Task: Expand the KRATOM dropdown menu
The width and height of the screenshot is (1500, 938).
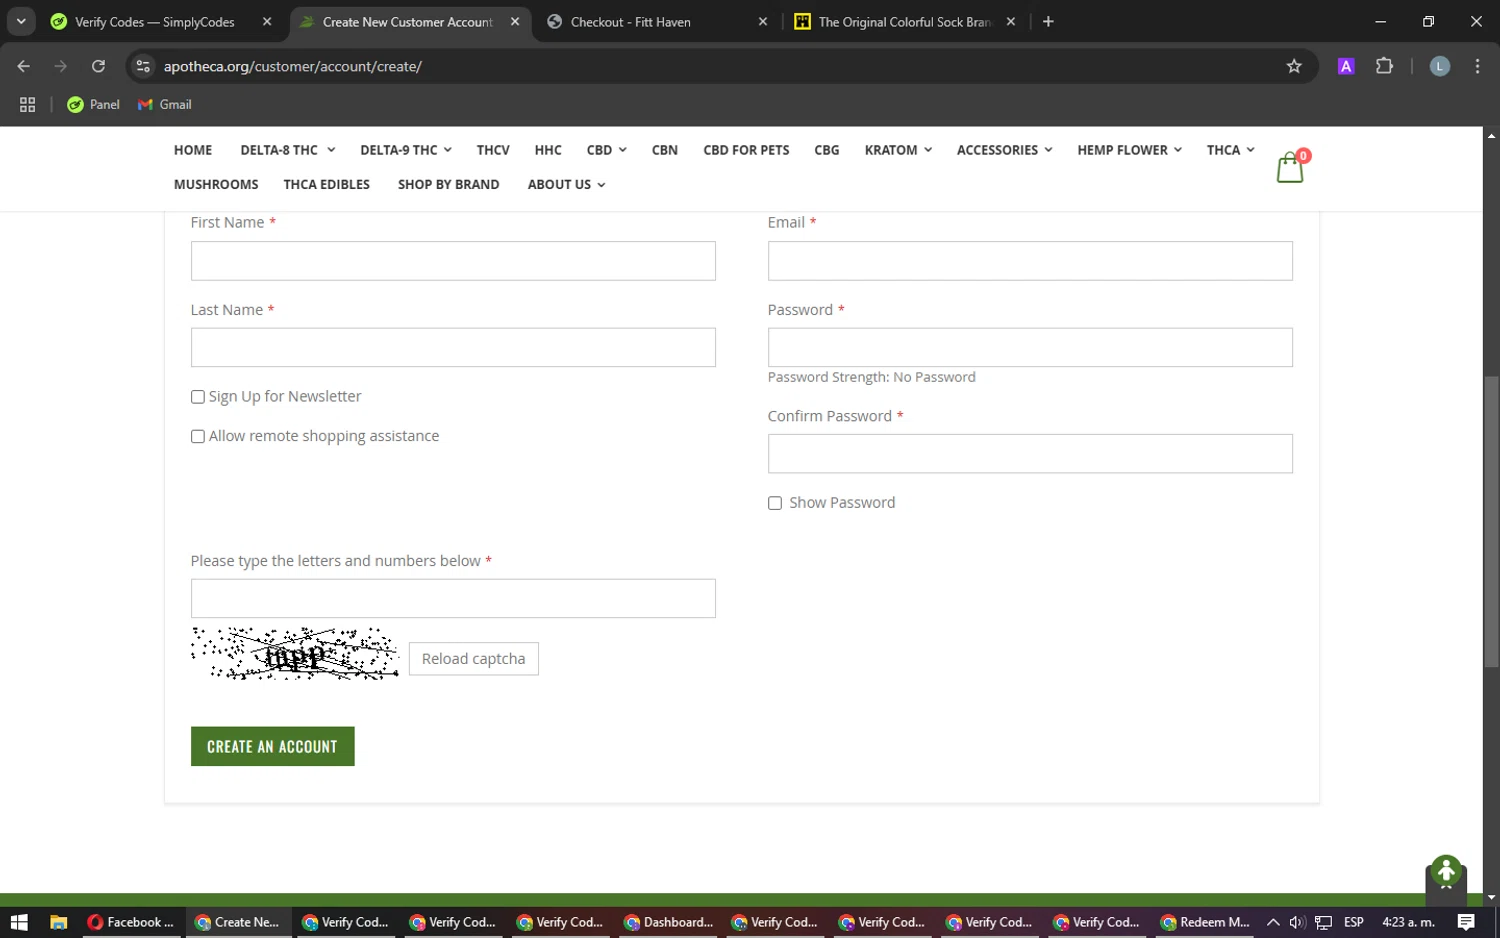Action: [898, 150]
